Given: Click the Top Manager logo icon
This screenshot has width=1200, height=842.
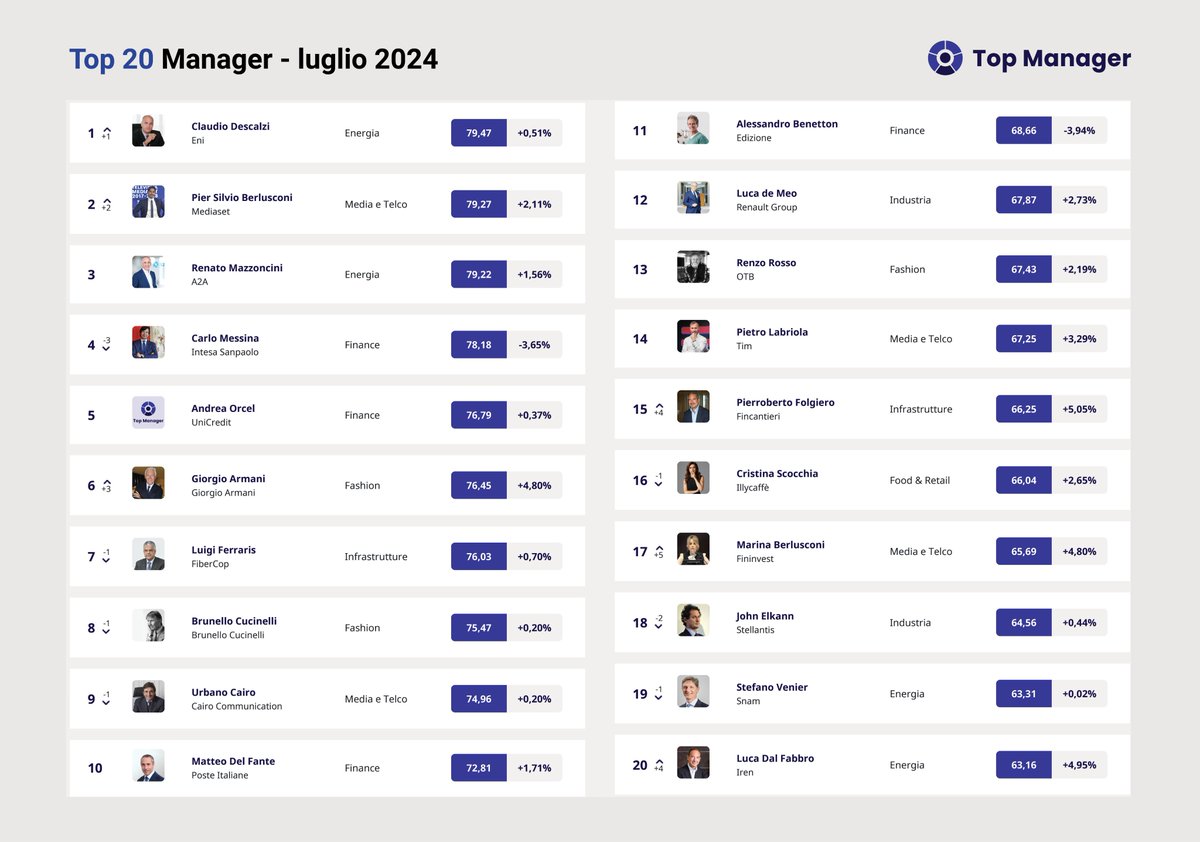Looking at the screenshot, I should pos(944,58).
